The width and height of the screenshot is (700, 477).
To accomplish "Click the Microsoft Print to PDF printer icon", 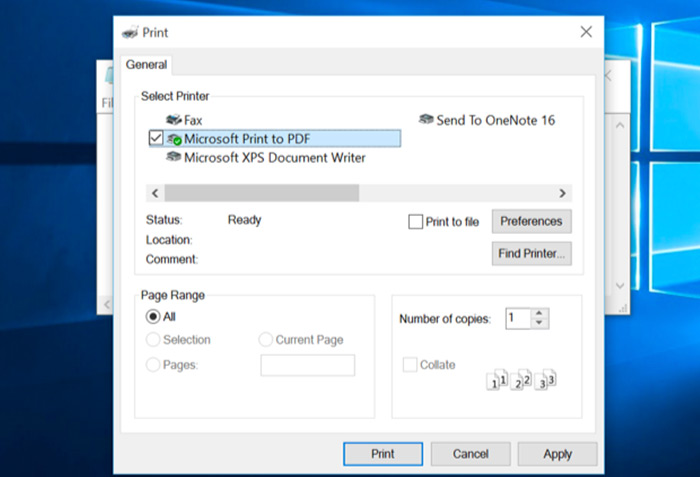I will pyautogui.click(x=174, y=139).
